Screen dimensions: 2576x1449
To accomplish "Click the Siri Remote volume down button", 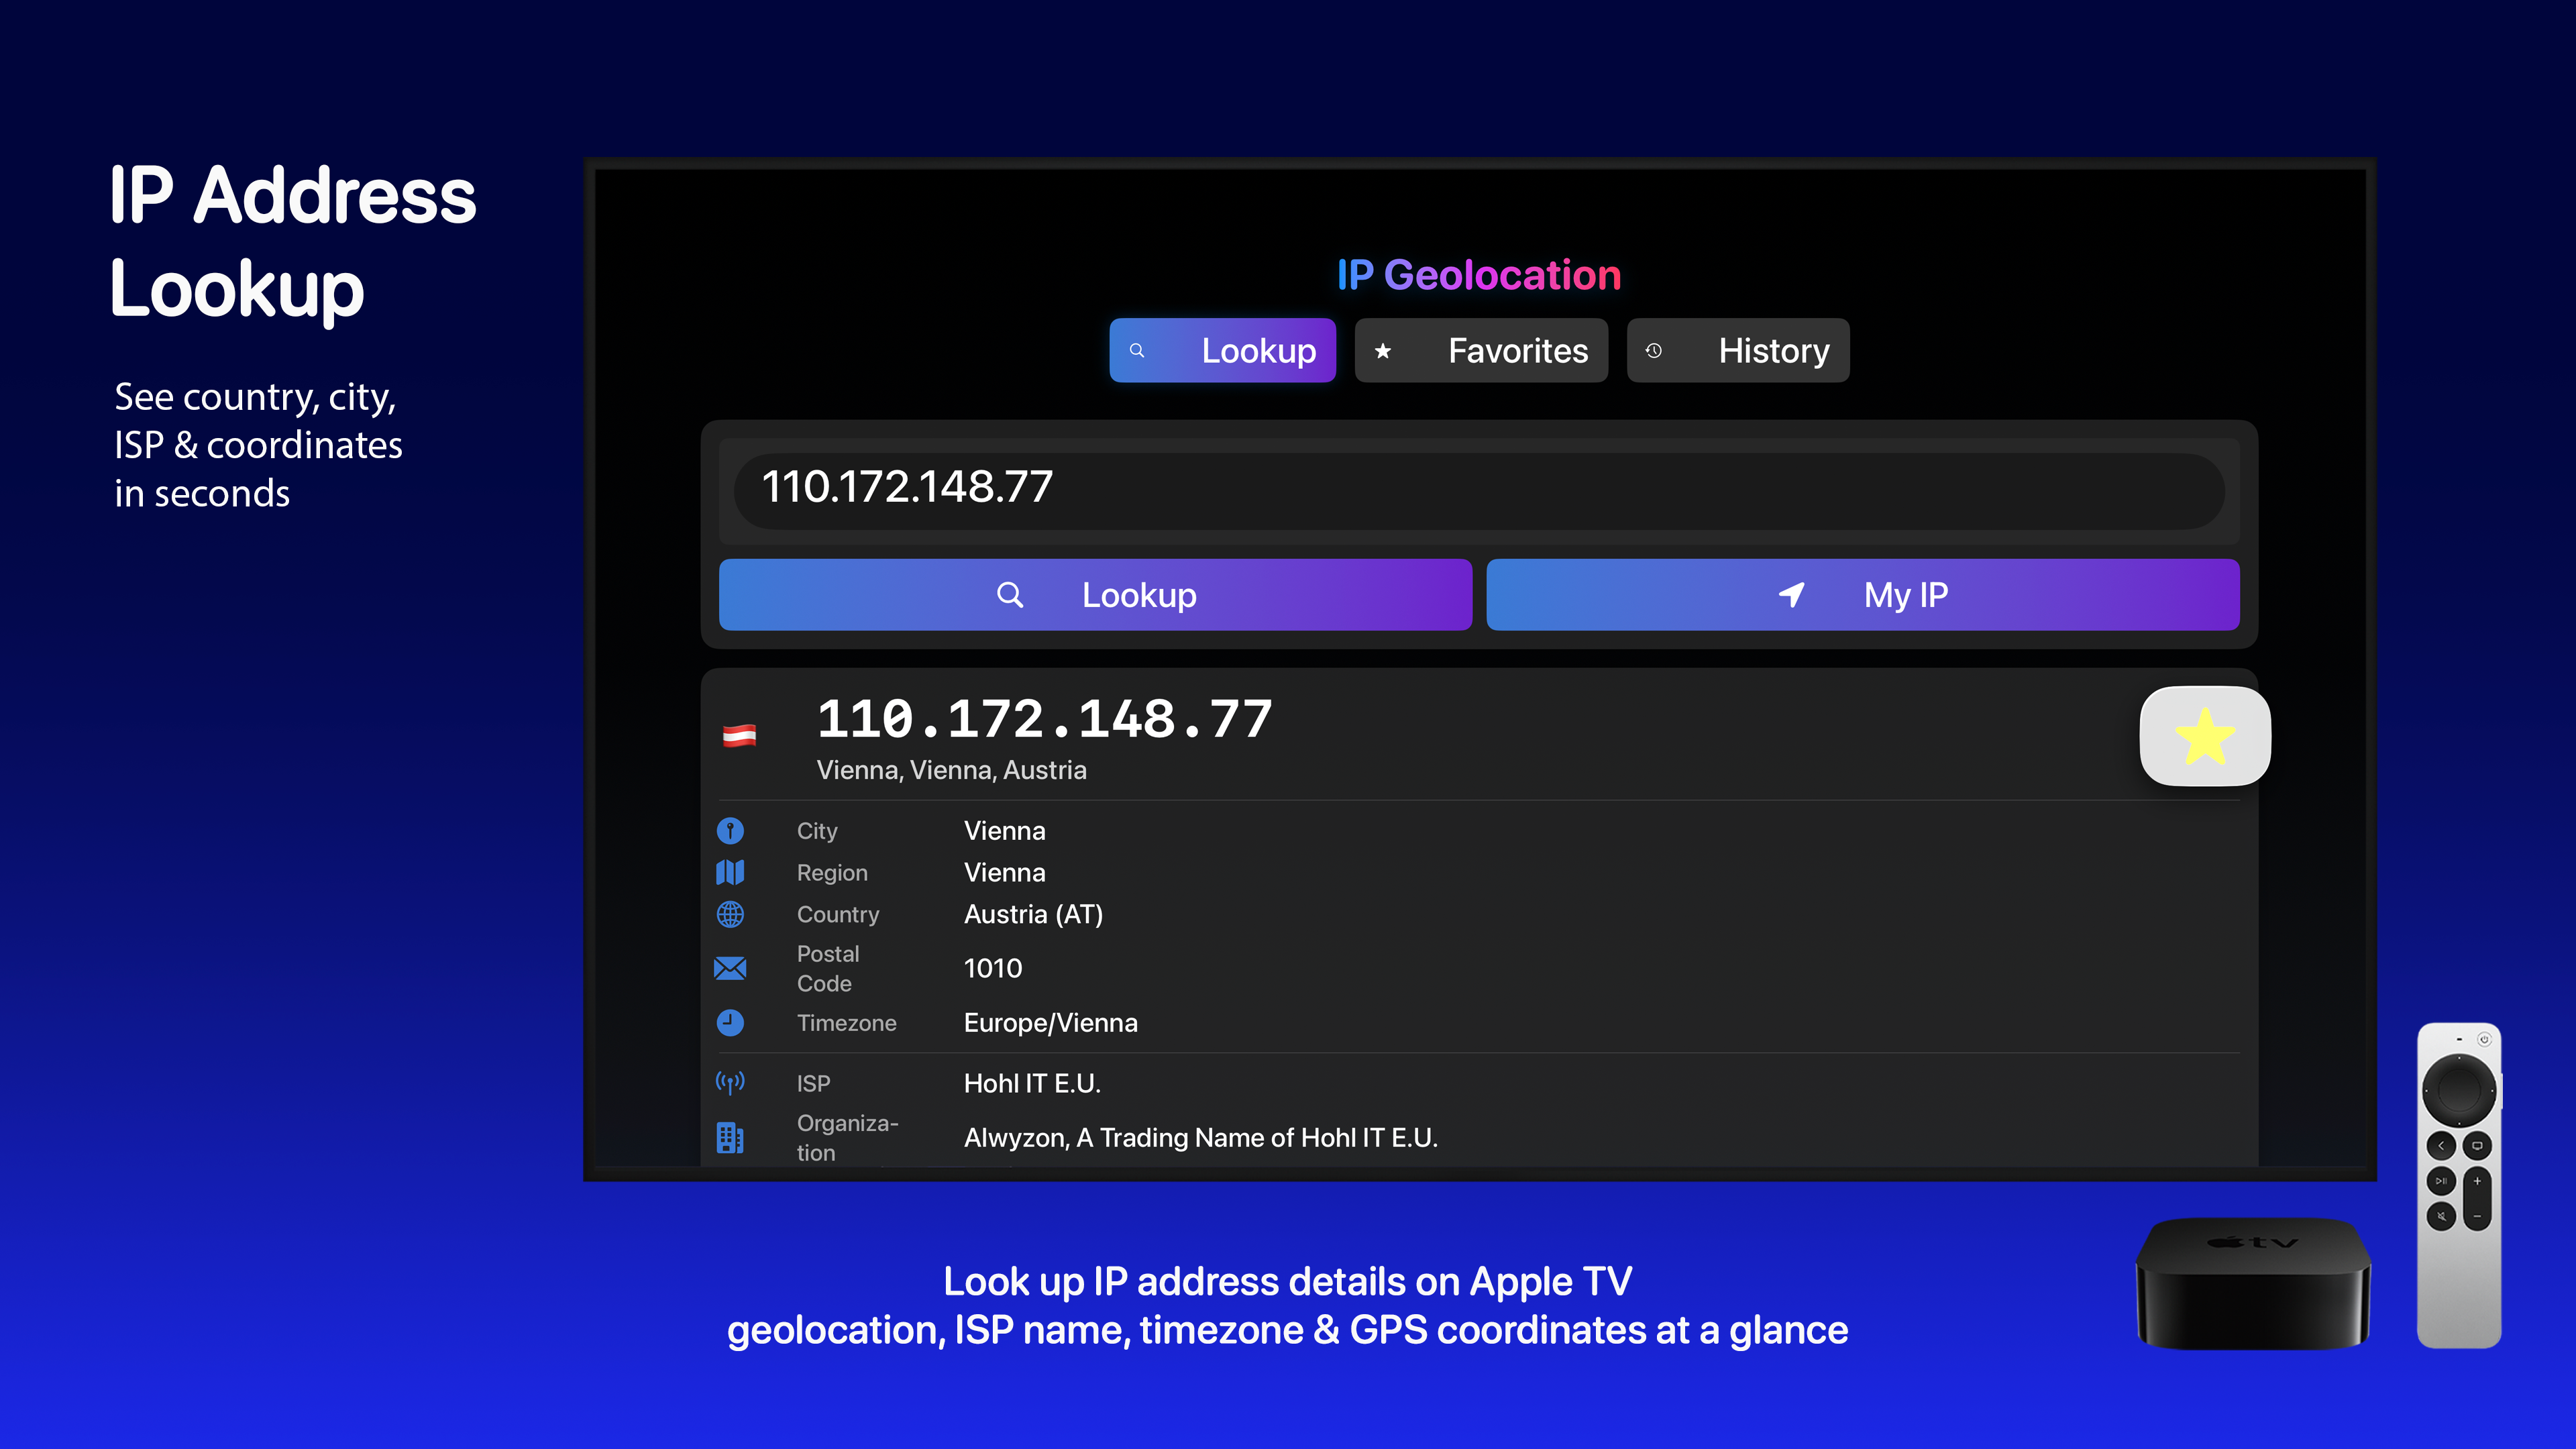I will 2477,1216.
